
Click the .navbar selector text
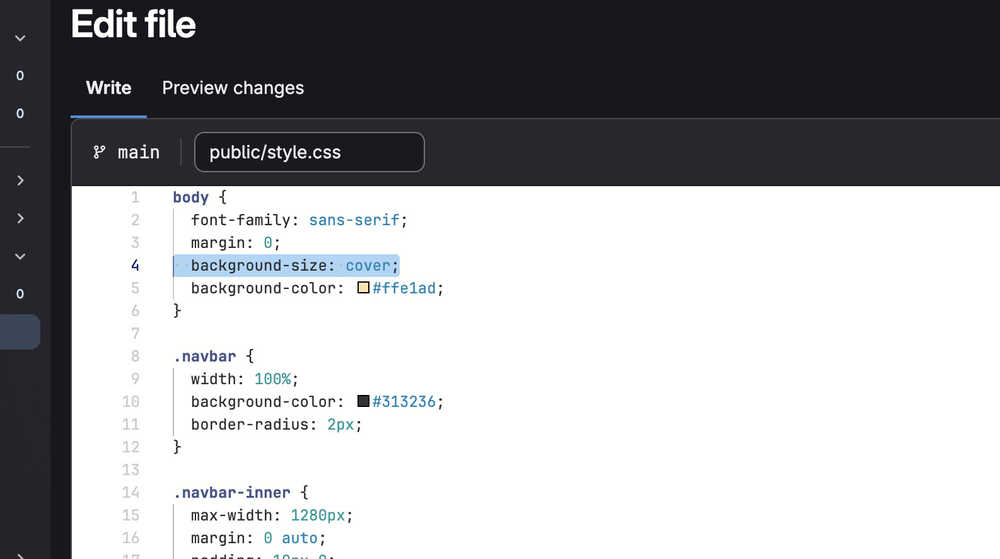206,356
